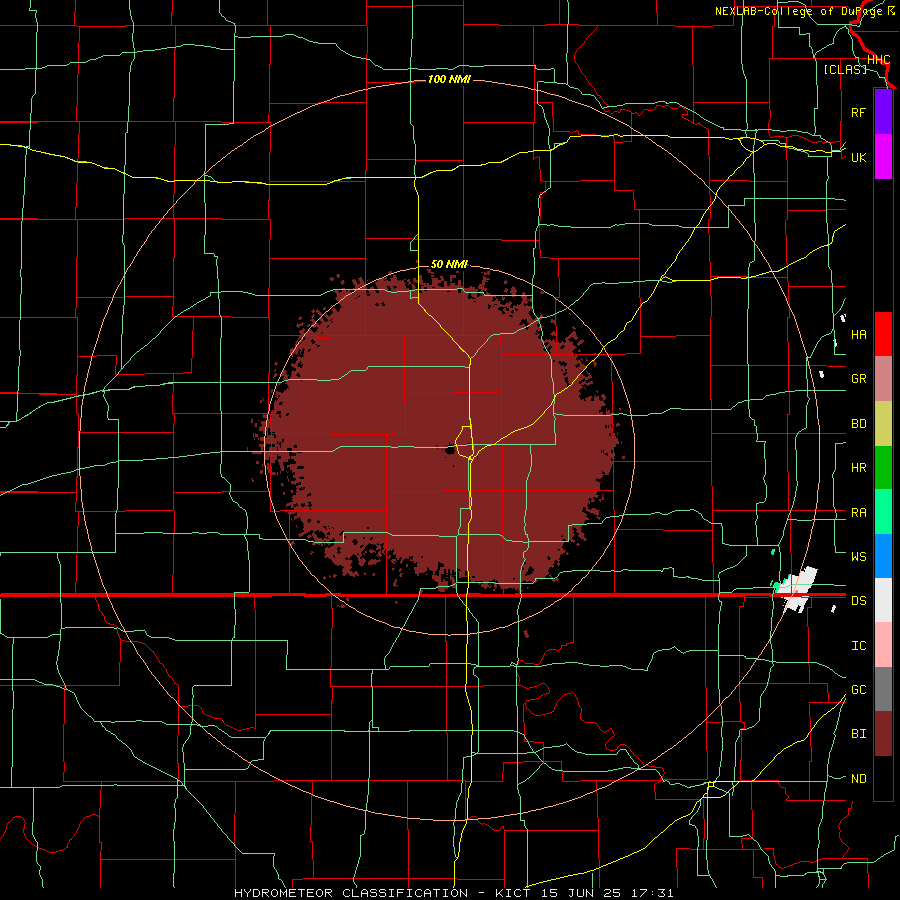Viewport: 900px width, 900px height.
Task: Click the GR legend label
Action: coord(858,379)
